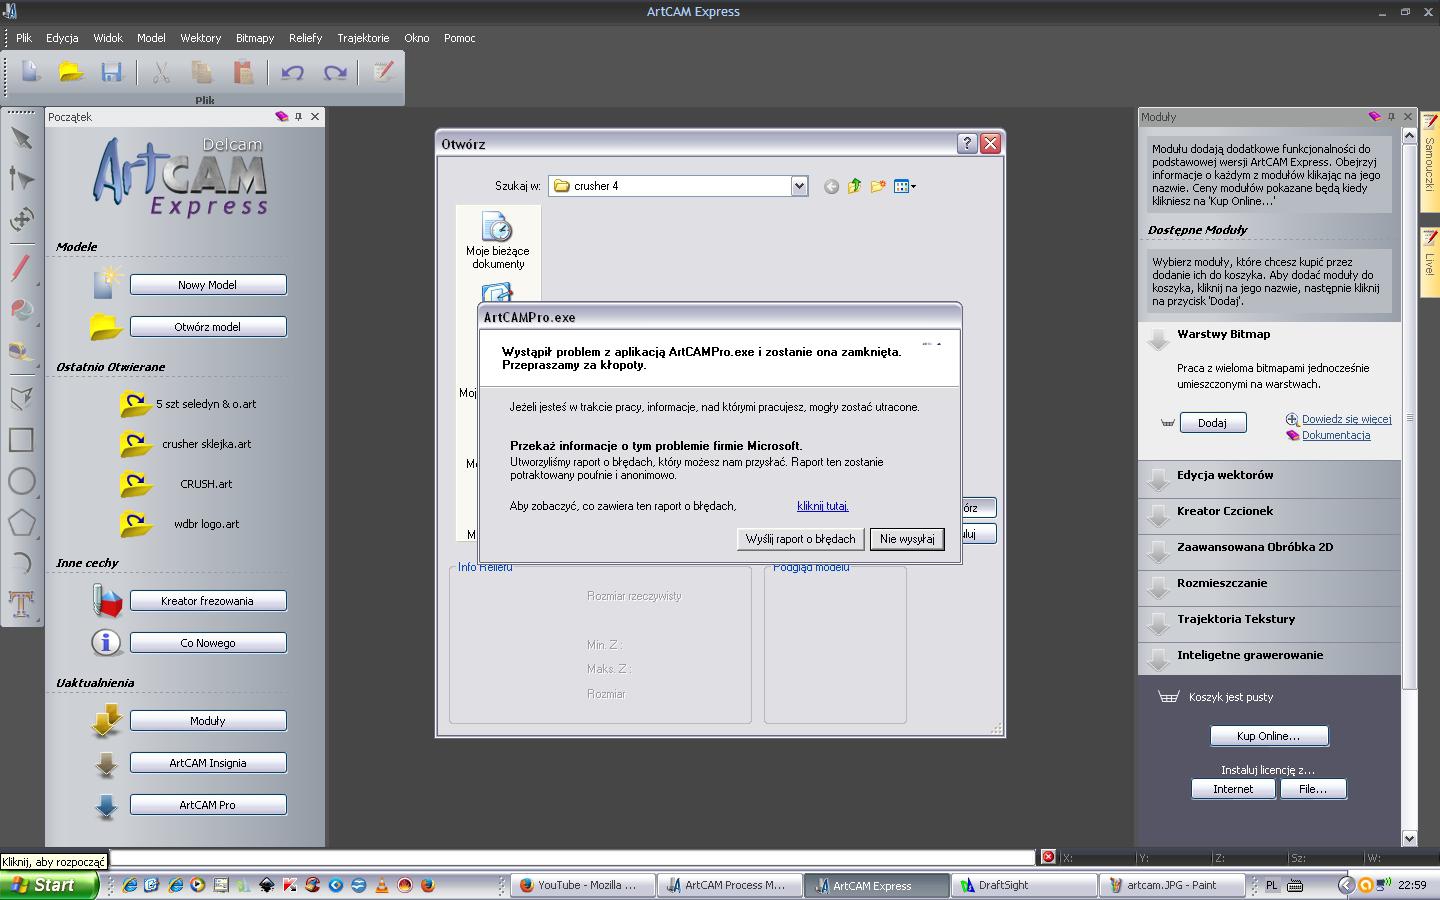Open a file with the yellow folder toolbar icon
This screenshot has height=900, width=1440.
71,71
